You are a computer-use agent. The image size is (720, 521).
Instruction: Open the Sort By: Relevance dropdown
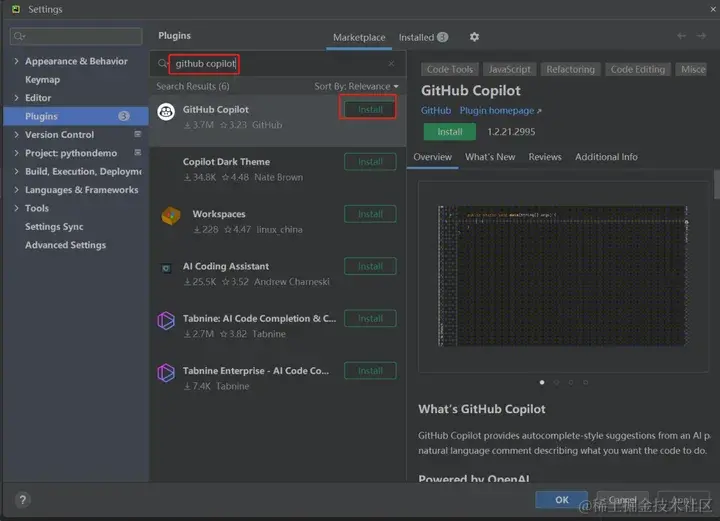click(x=356, y=86)
